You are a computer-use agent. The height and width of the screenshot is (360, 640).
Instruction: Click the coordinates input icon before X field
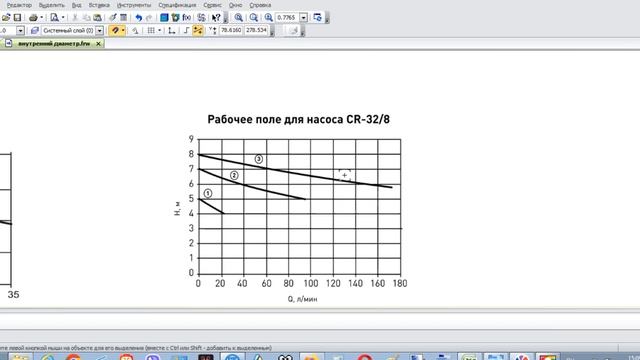click(x=212, y=31)
